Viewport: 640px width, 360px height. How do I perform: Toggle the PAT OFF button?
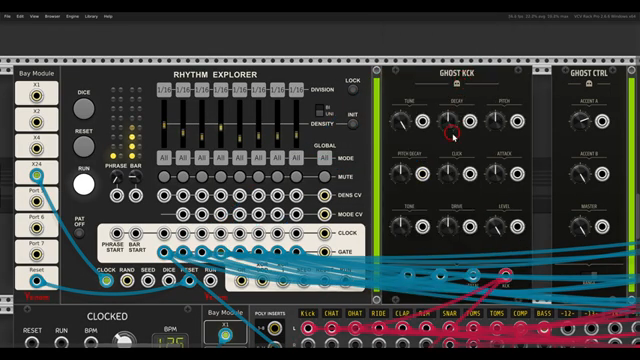[x=79, y=233]
